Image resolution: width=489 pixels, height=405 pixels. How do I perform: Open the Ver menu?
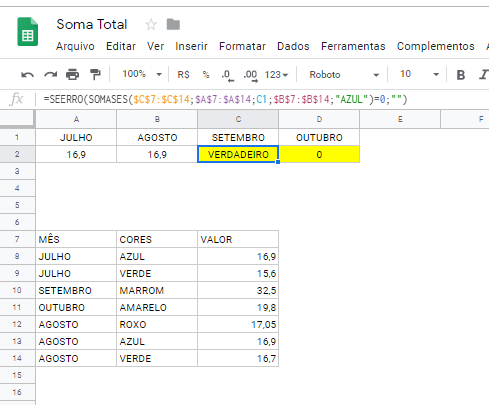pyautogui.click(x=155, y=46)
